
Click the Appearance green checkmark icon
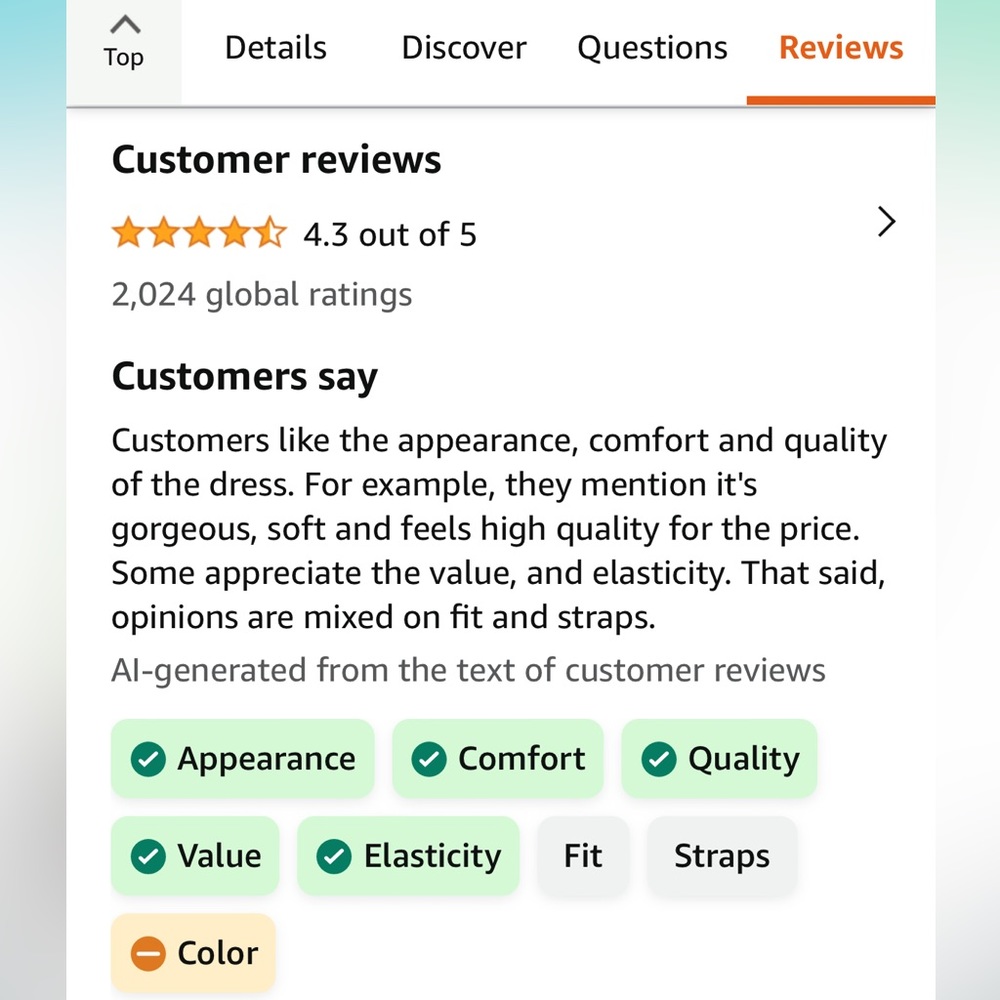[x=148, y=759]
